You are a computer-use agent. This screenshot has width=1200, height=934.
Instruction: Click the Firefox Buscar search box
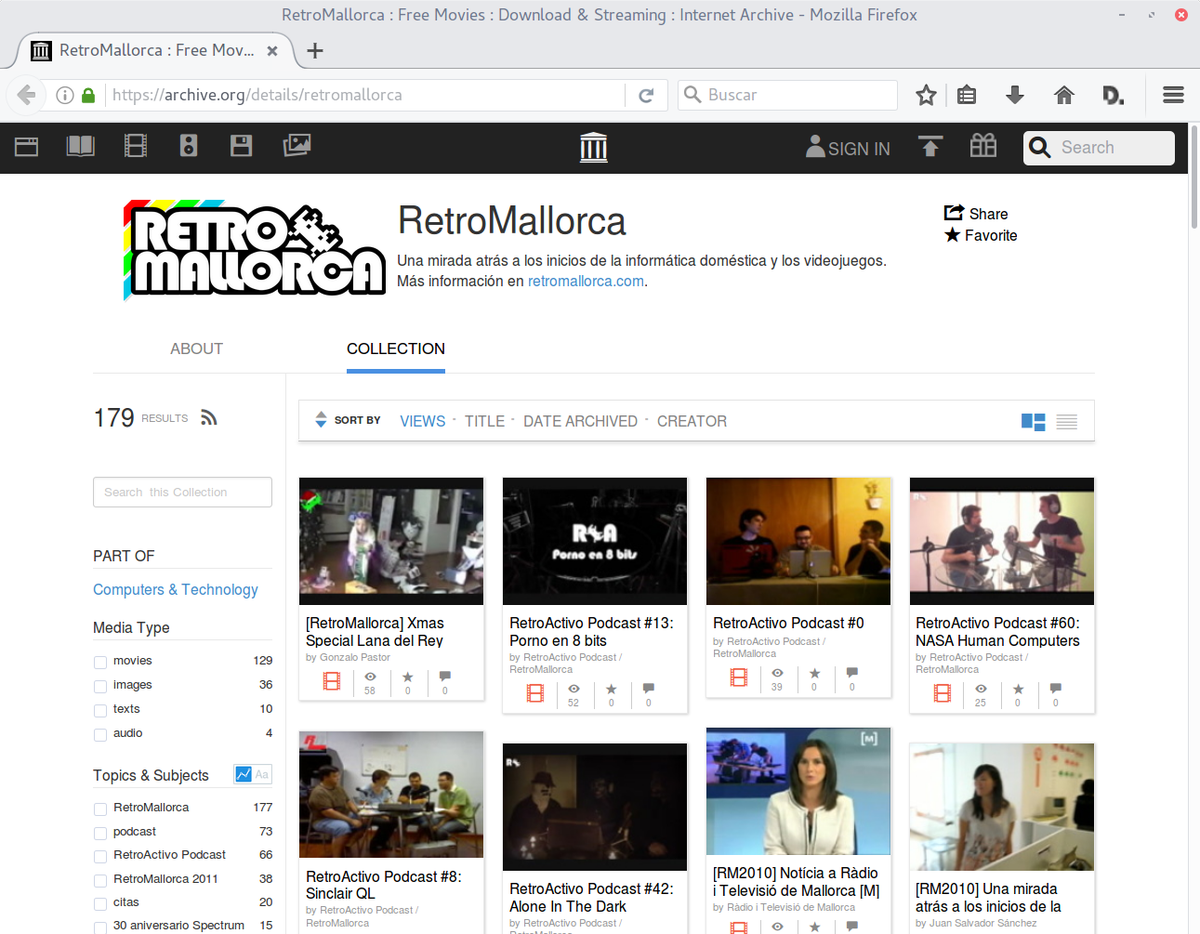[x=788, y=95]
